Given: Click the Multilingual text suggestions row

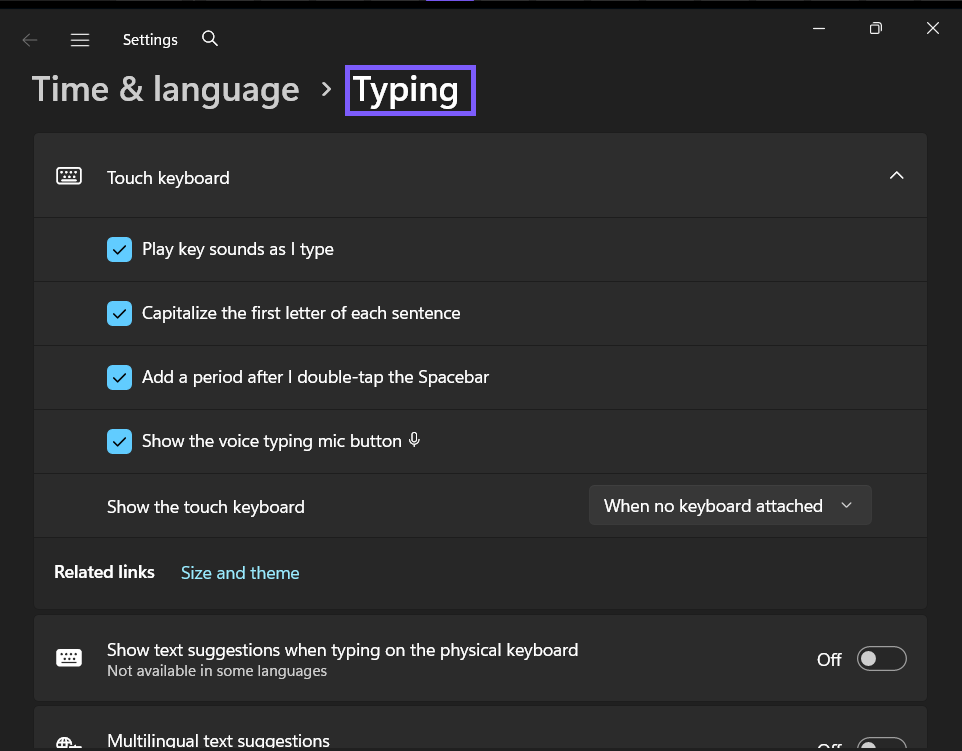Looking at the screenshot, I should coord(480,729).
